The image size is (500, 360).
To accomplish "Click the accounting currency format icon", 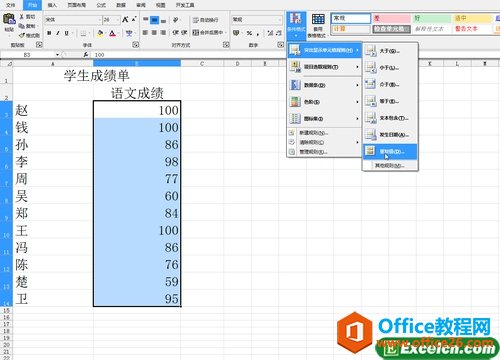I will pos(237,33).
